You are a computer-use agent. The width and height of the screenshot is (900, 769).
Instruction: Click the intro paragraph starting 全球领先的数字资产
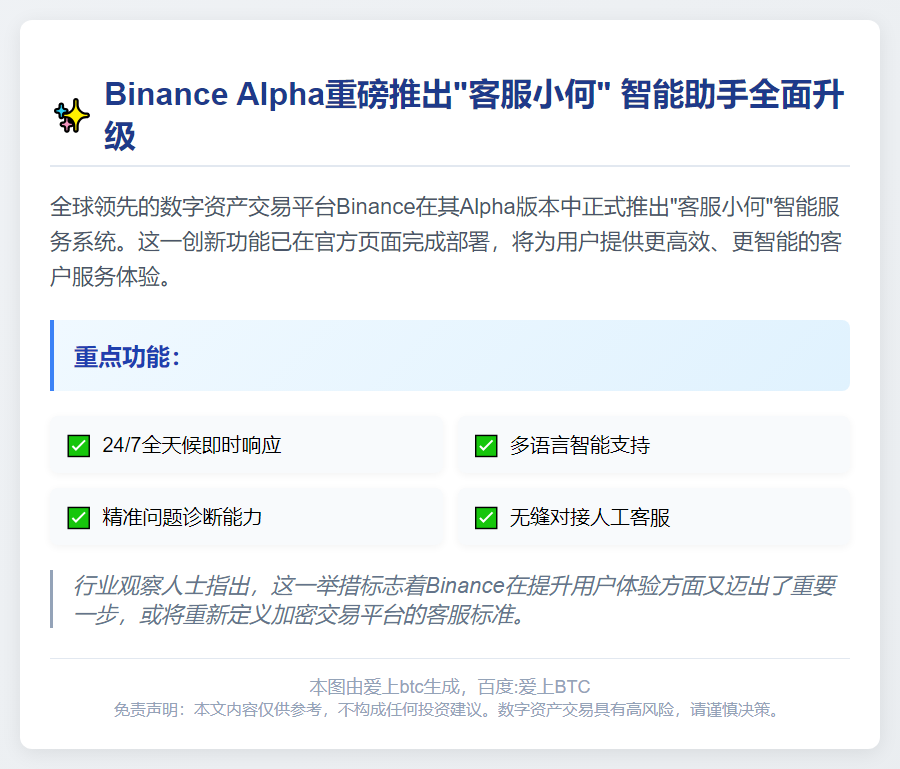coord(450,242)
